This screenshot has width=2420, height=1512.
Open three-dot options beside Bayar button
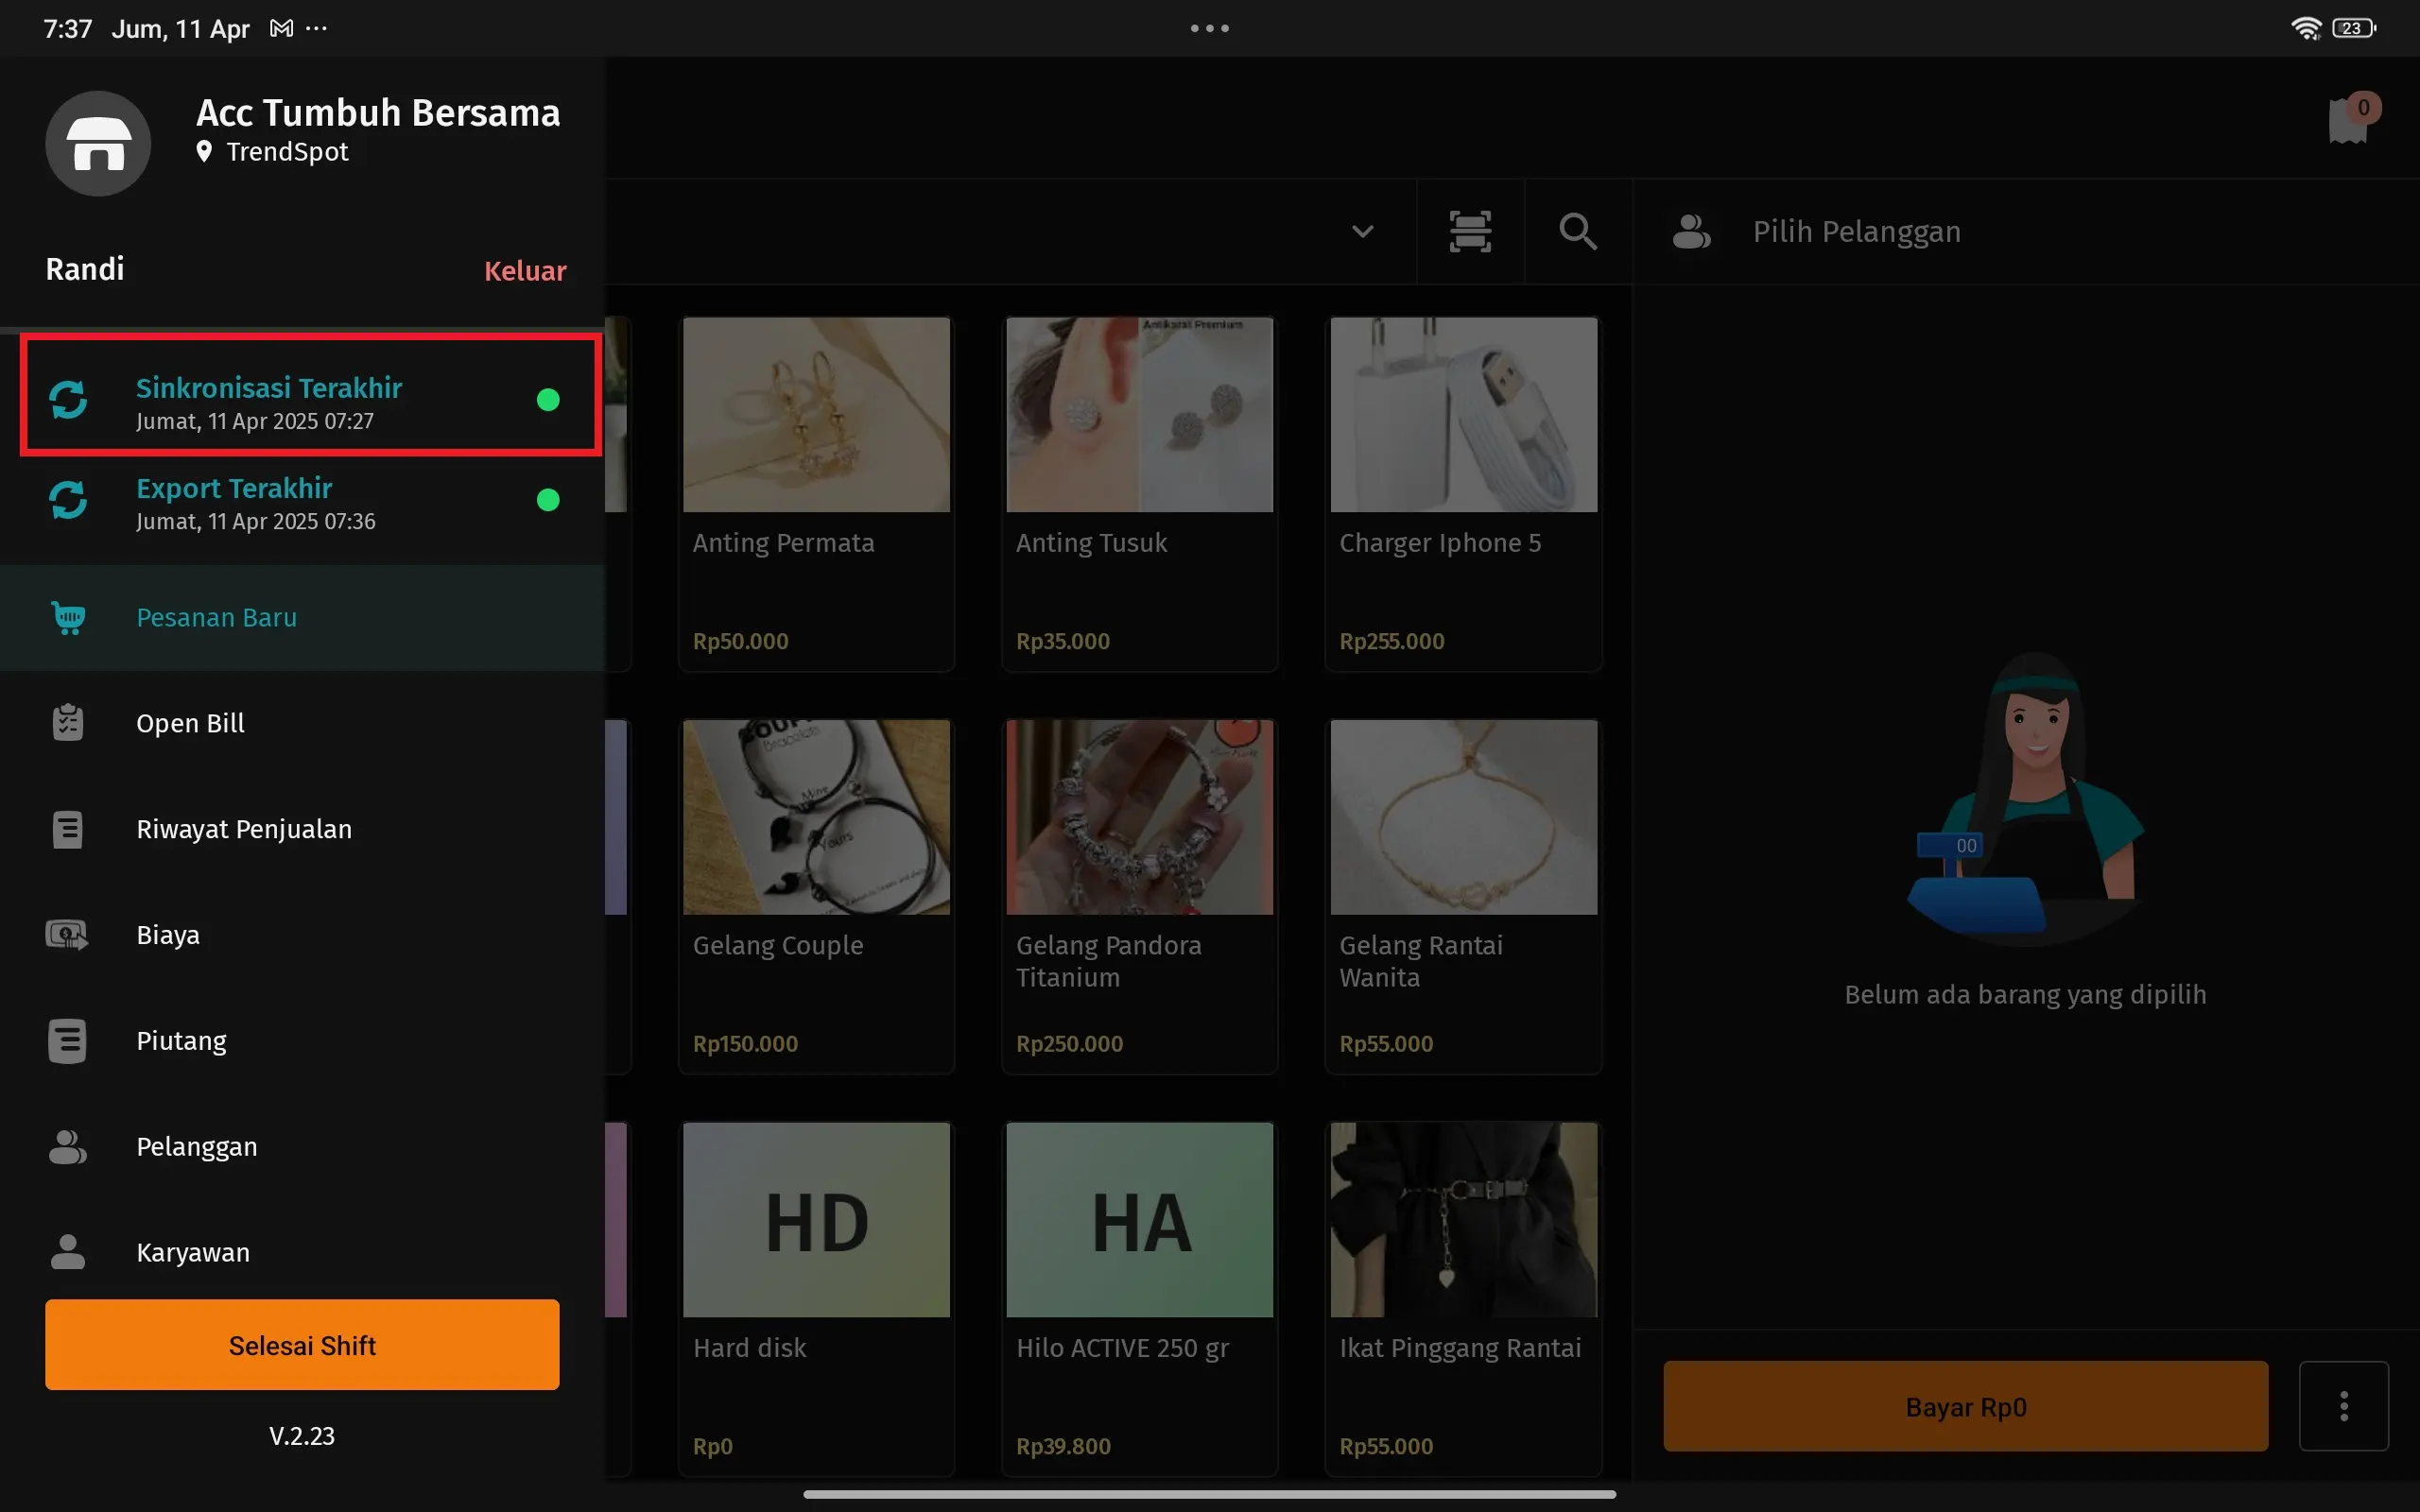click(2343, 1406)
